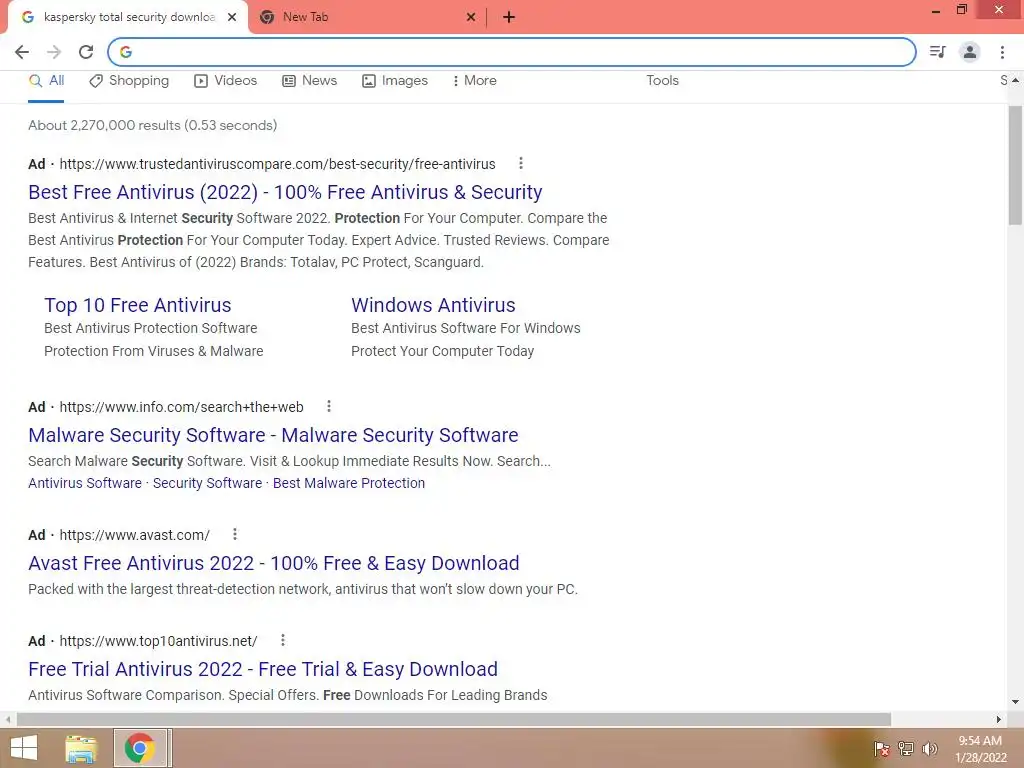1024x768 pixels.
Task: Minimize the Chrome window
Action: (x=936, y=10)
